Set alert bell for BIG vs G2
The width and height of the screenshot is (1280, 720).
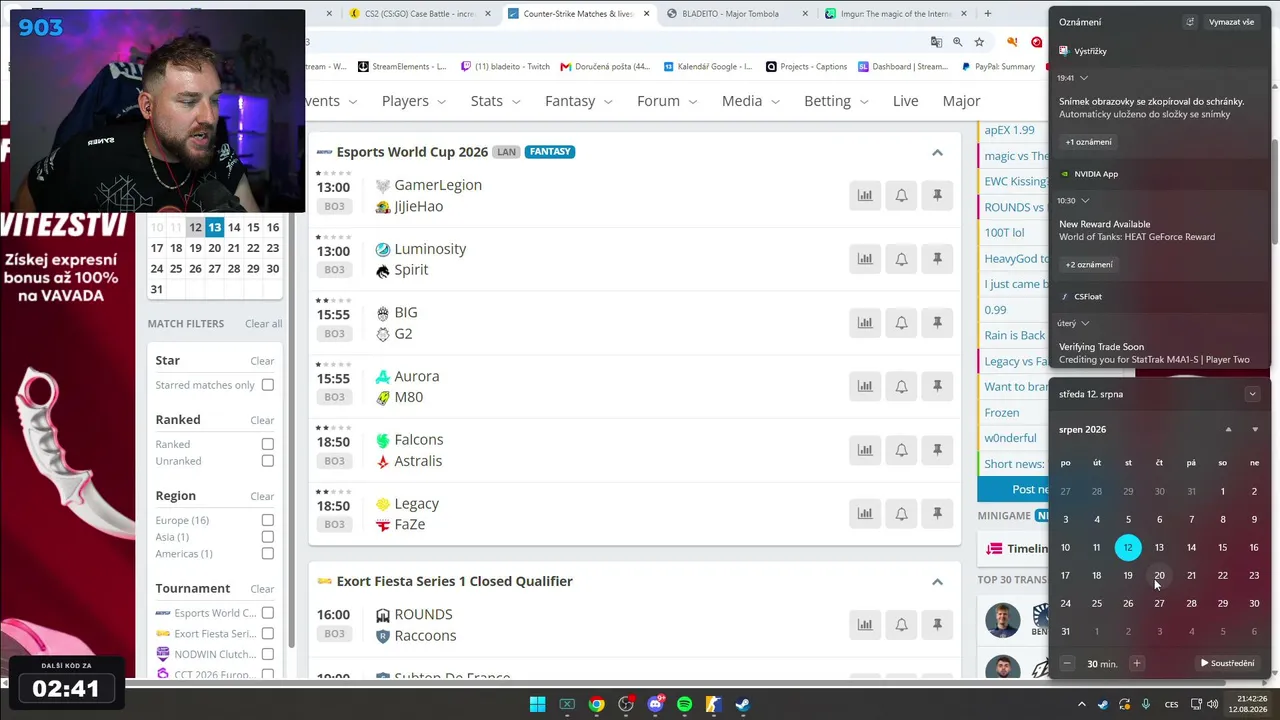(x=901, y=323)
